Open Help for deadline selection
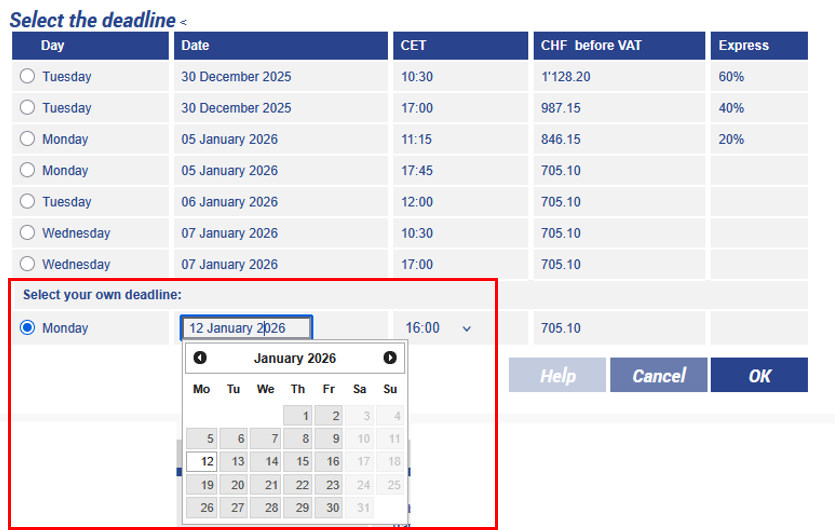The width and height of the screenshot is (835, 530). [557, 376]
